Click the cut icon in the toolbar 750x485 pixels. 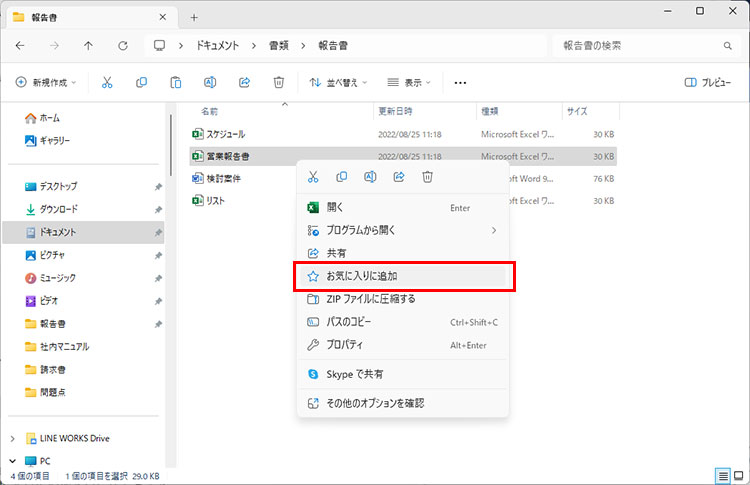(x=107, y=83)
